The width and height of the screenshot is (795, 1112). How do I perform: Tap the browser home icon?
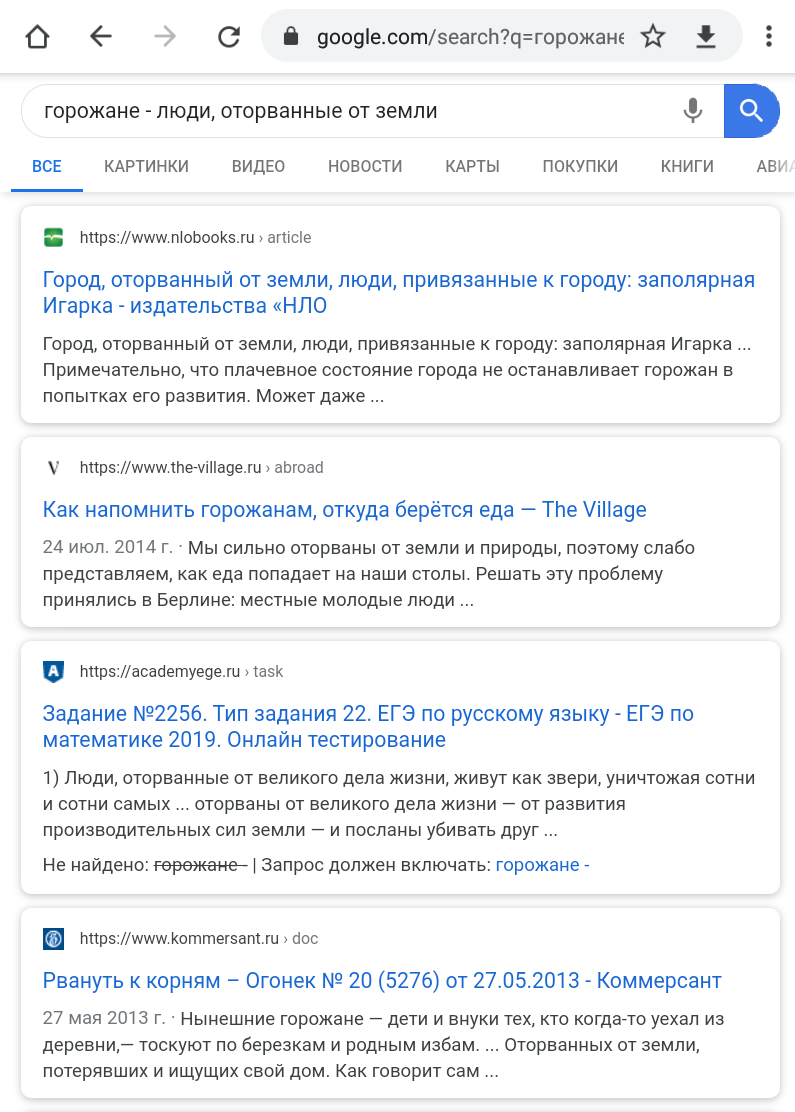[x=37, y=37]
